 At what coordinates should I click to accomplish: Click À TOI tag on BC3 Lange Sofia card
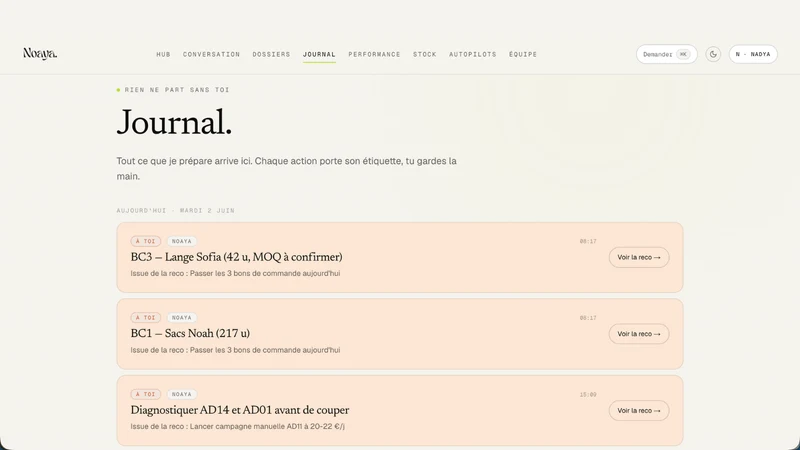pyautogui.click(x=145, y=241)
